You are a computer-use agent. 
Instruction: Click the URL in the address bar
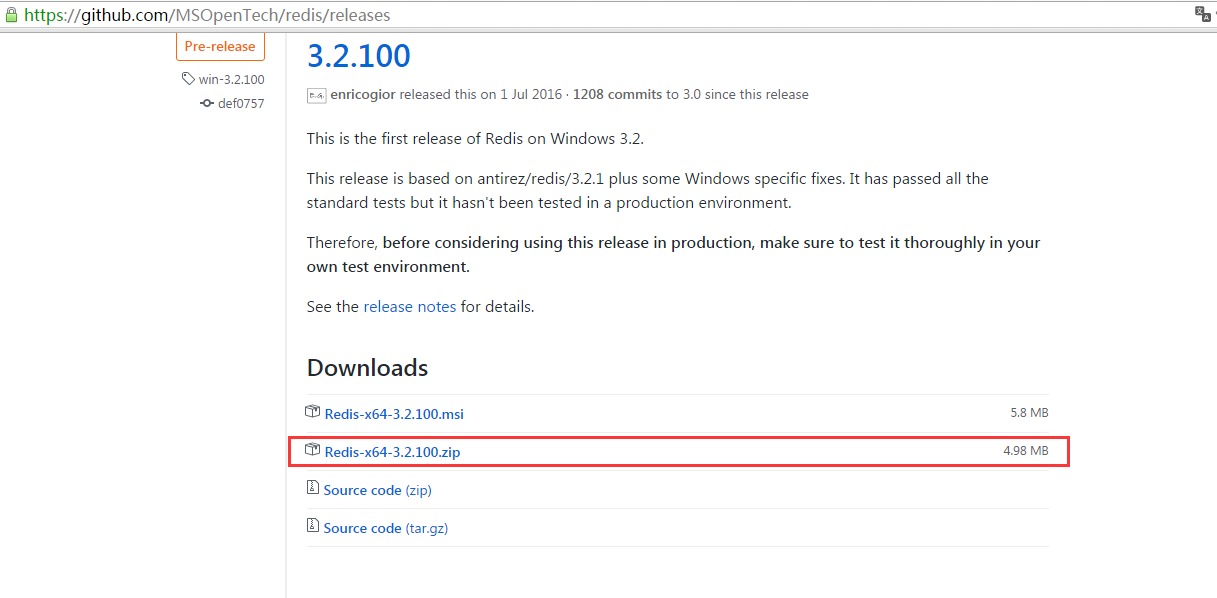pyautogui.click(x=207, y=15)
